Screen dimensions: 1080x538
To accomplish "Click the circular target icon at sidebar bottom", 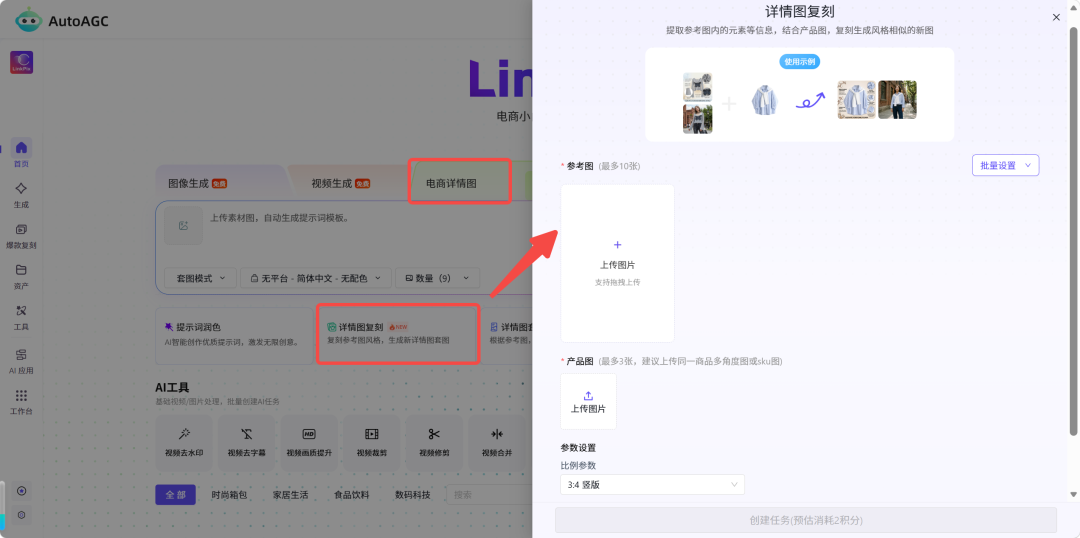I will tap(21, 491).
